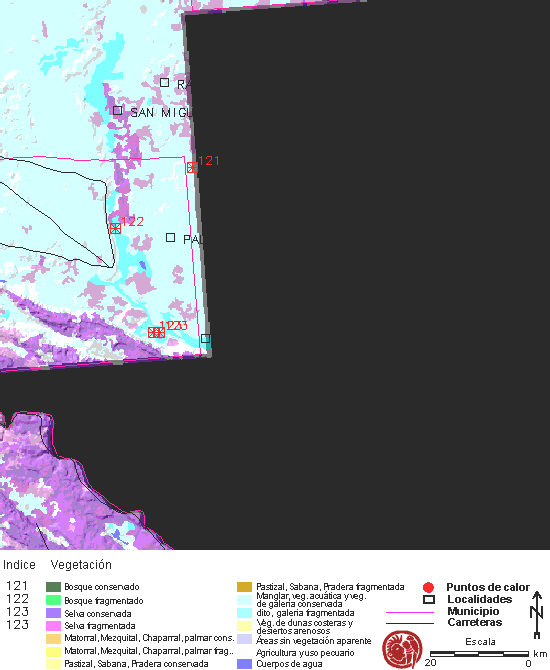This screenshot has height=670, width=550.
Task: Click the Selva fragmentada pink swatch
Action: (x=53, y=626)
